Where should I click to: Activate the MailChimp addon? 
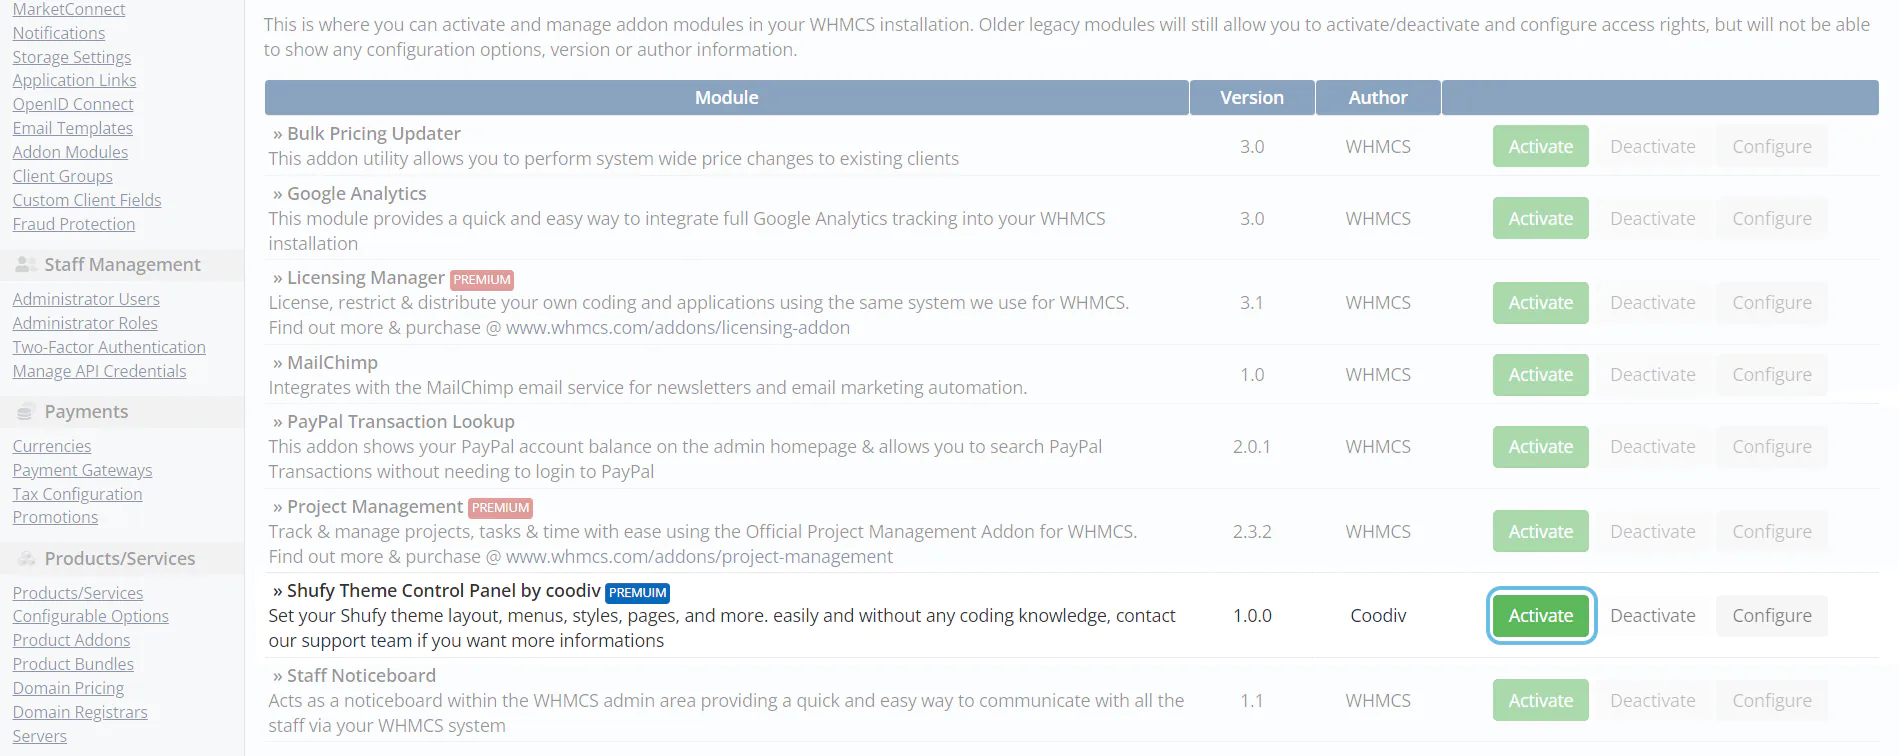point(1540,375)
